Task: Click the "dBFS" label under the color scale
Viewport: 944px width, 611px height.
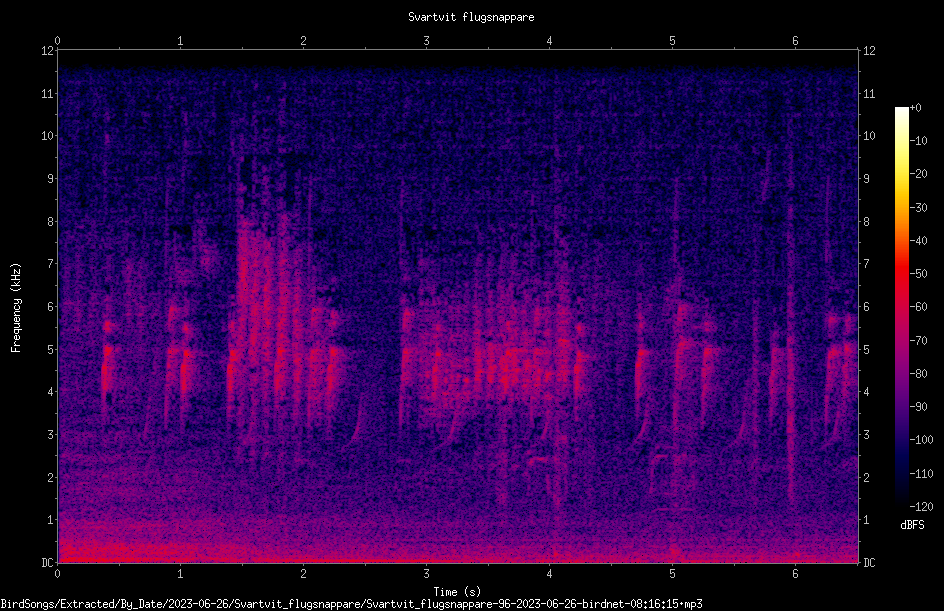Action: click(912, 525)
